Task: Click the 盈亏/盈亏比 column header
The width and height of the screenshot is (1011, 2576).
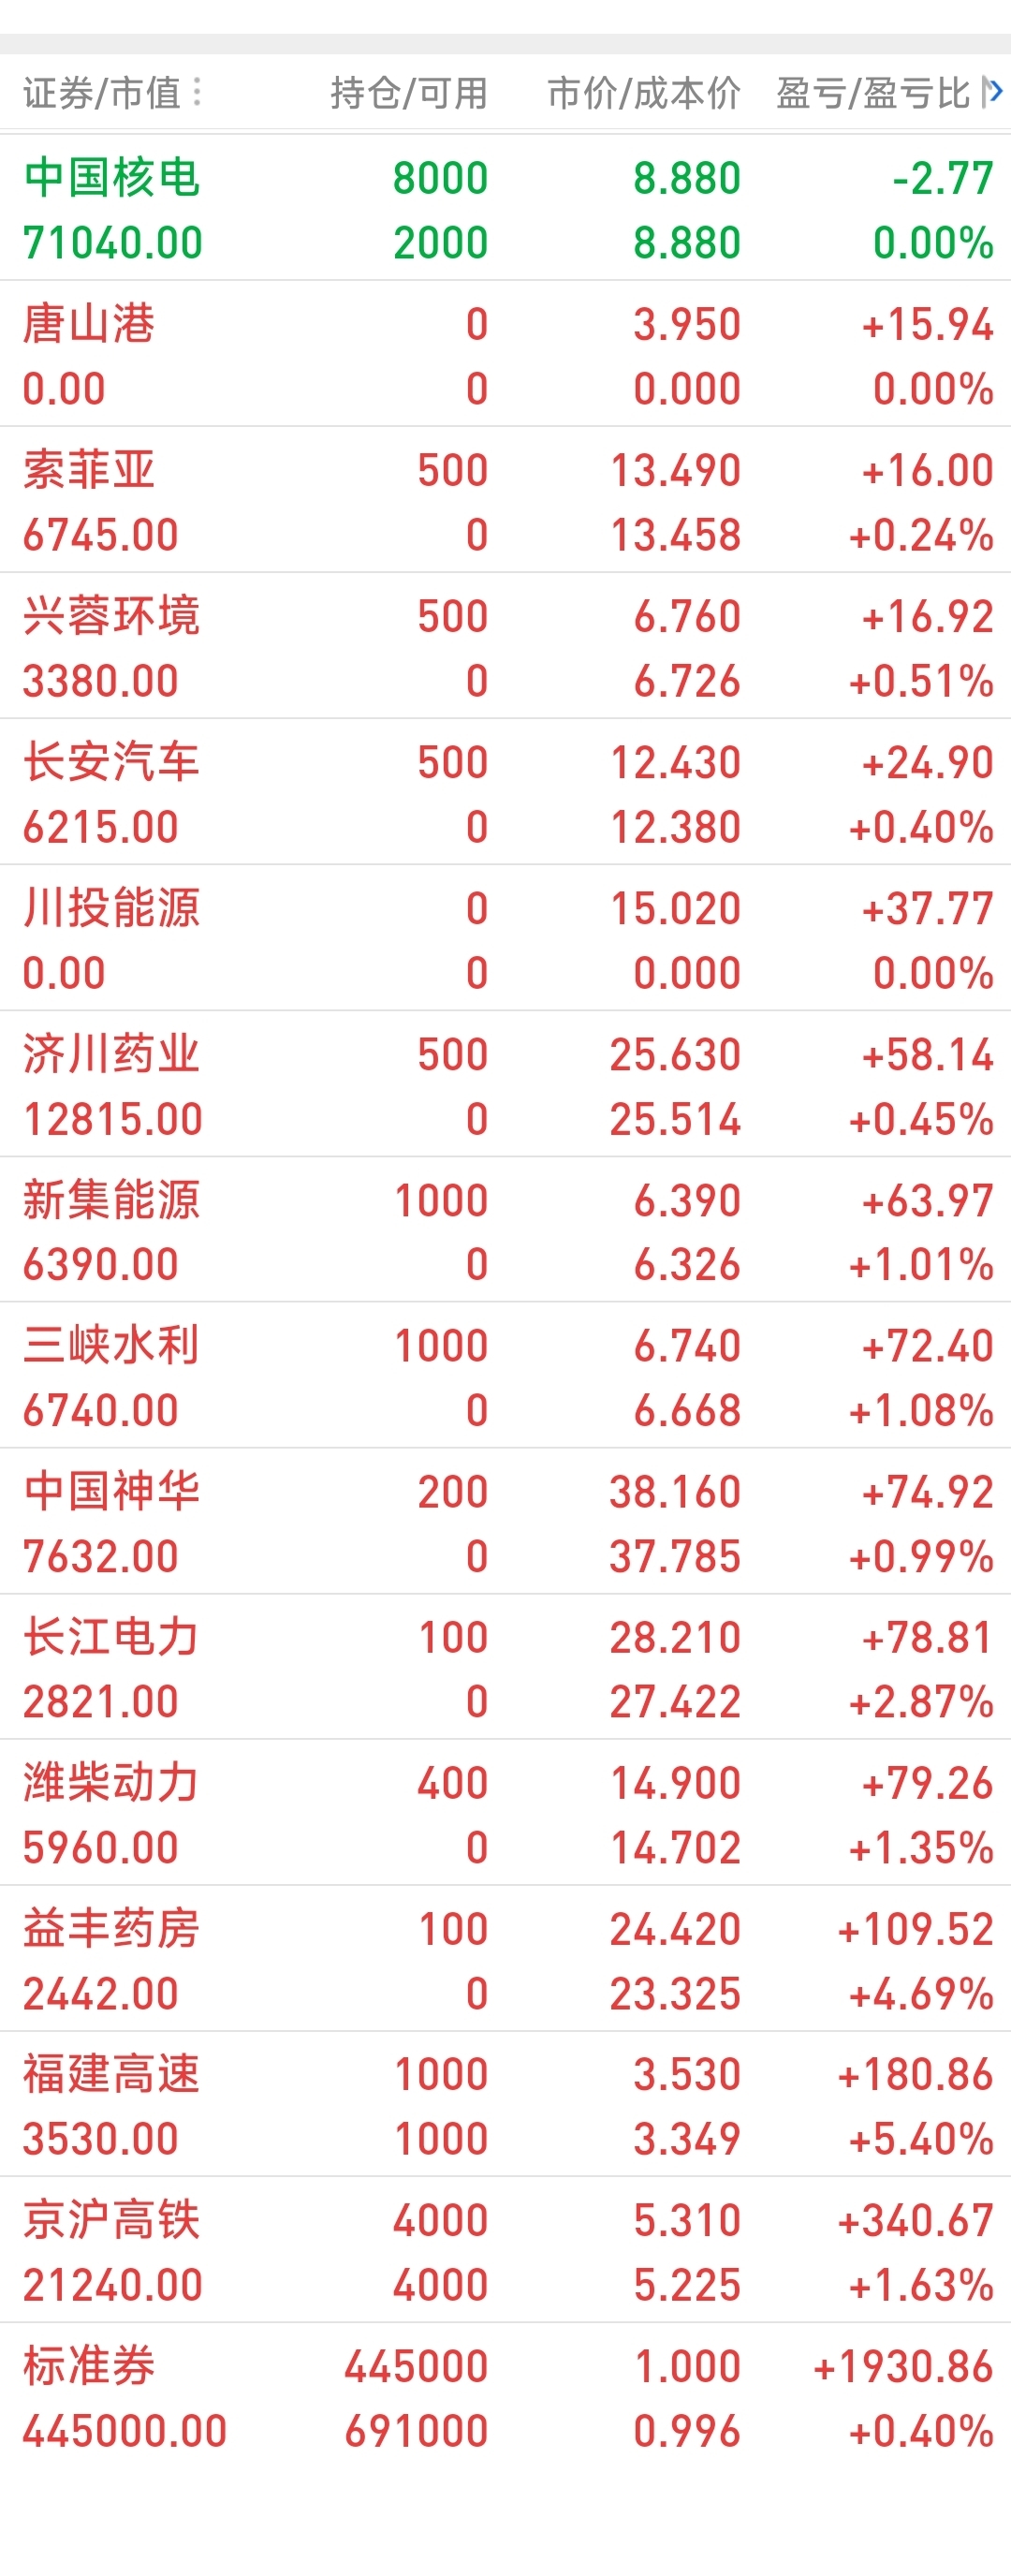Action: pos(874,92)
